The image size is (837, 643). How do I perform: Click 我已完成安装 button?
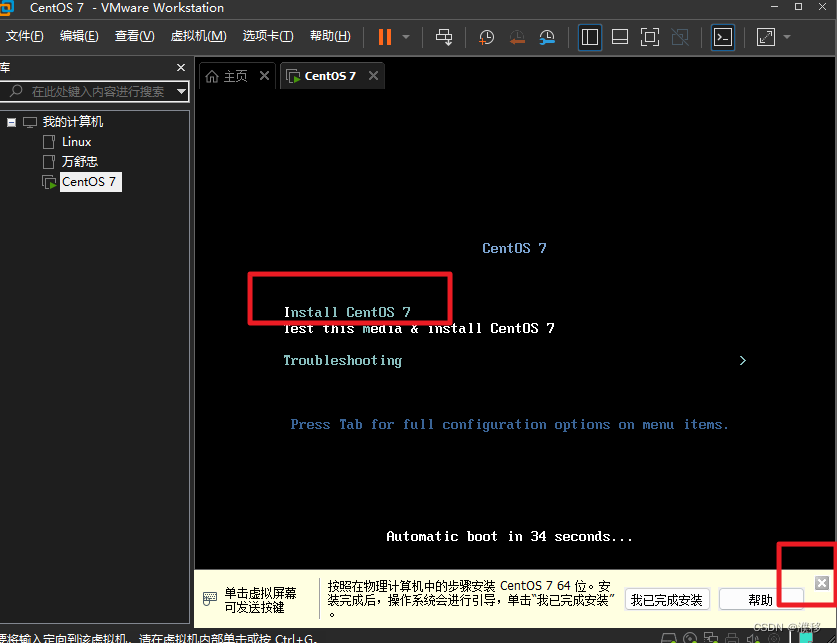667,600
